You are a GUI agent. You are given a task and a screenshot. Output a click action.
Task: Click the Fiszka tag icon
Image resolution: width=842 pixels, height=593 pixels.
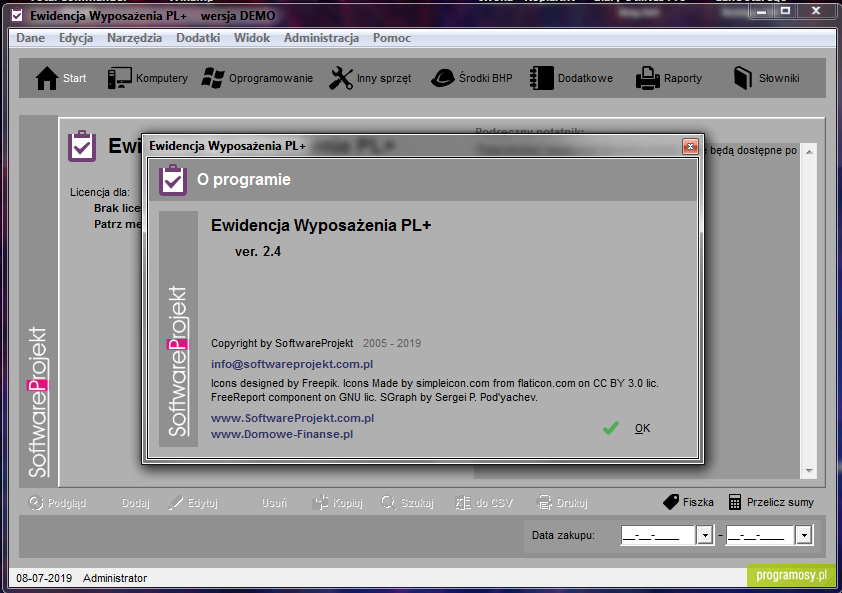pyautogui.click(x=671, y=502)
